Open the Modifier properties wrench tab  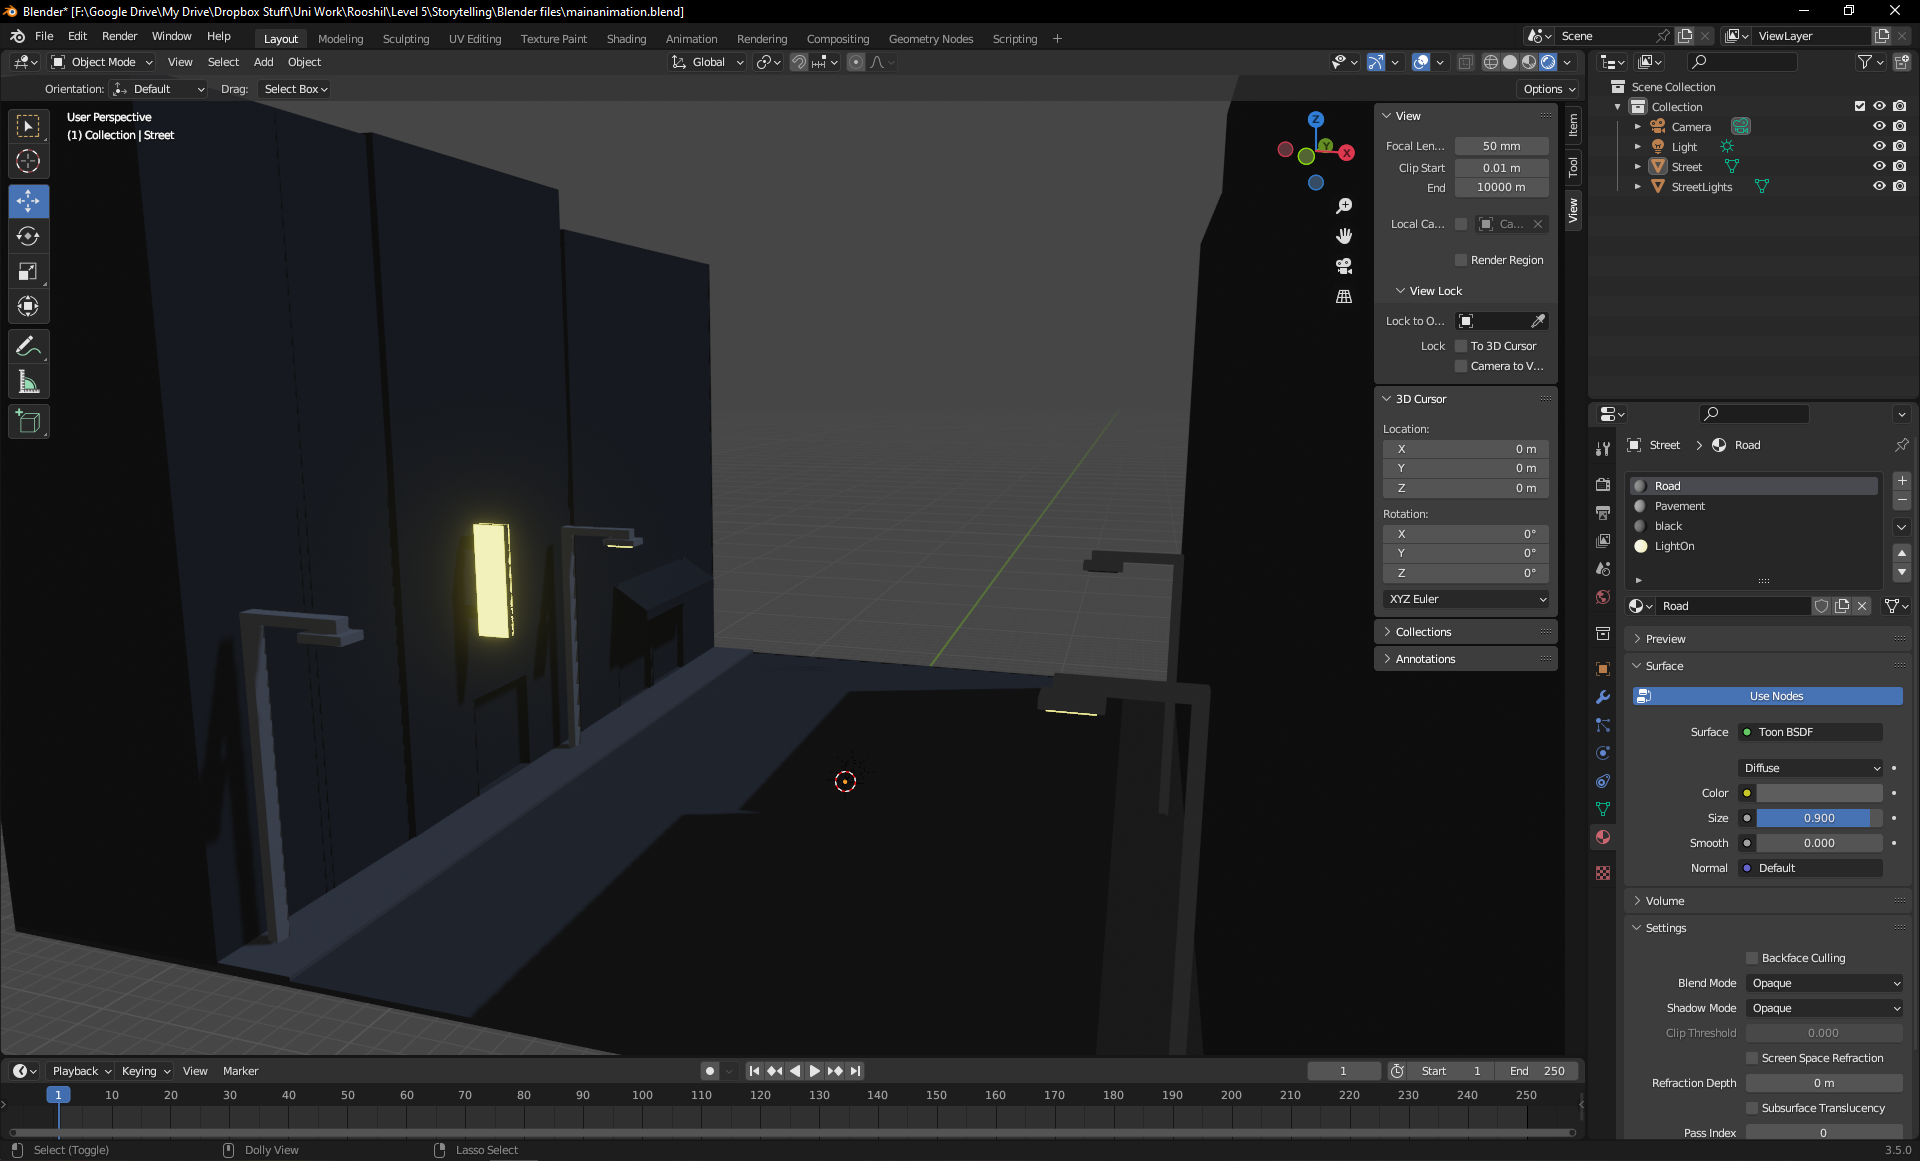[1603, 697]
